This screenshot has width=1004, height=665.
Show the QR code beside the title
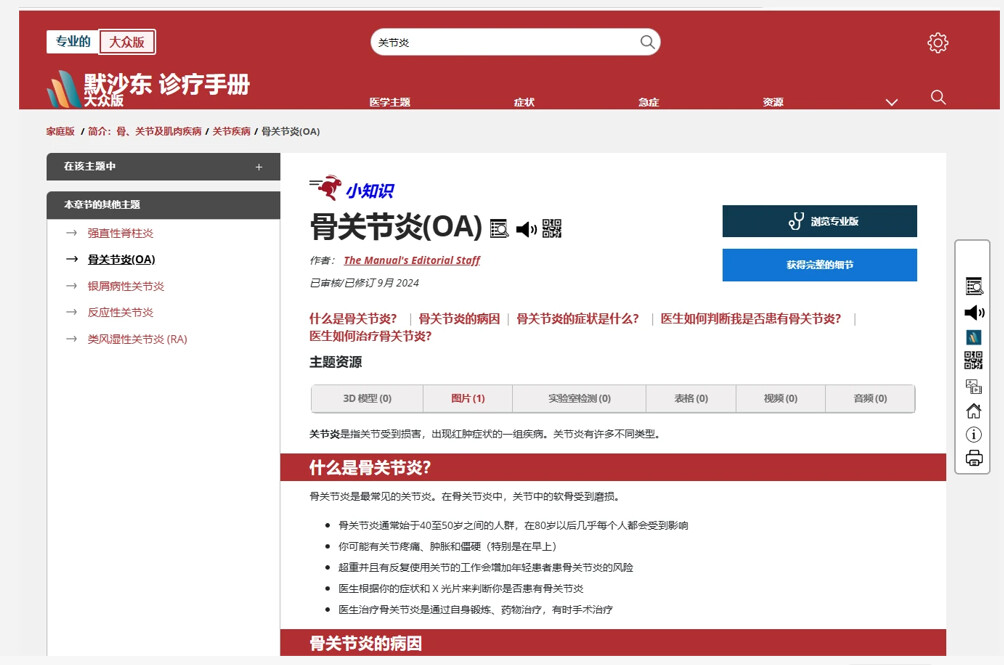552,228
